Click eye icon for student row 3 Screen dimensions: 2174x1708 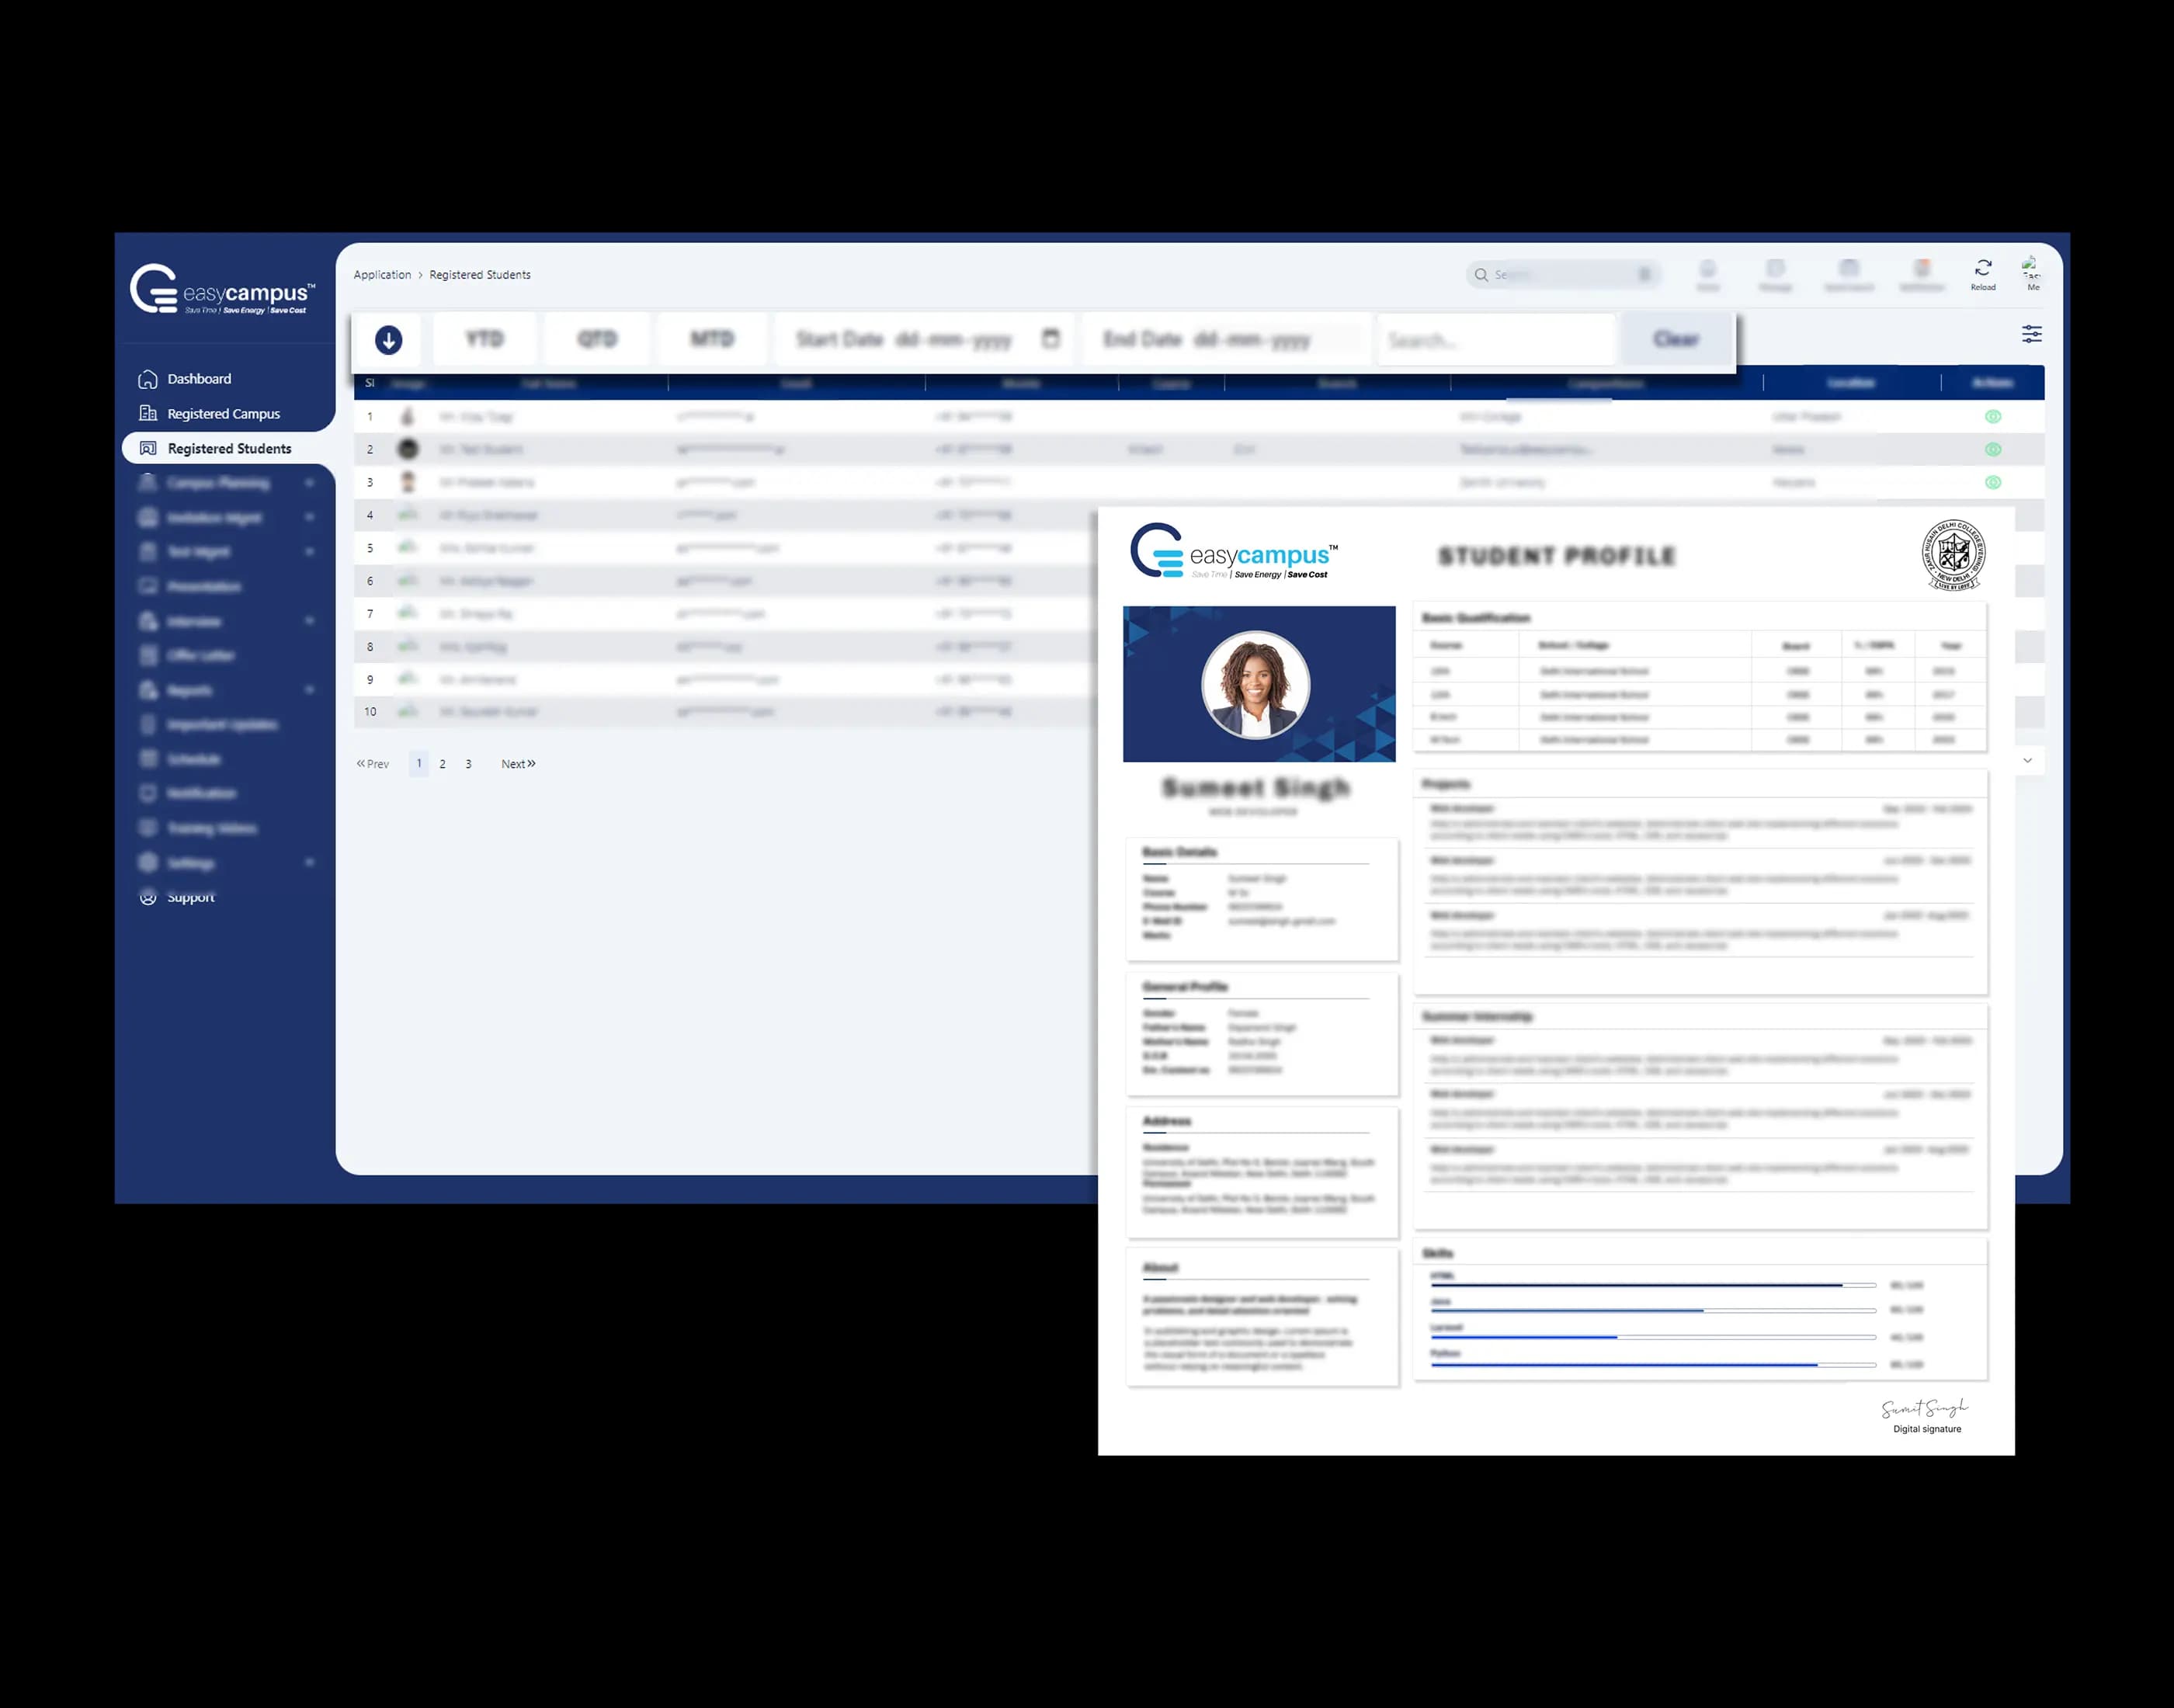[1992, 483]
